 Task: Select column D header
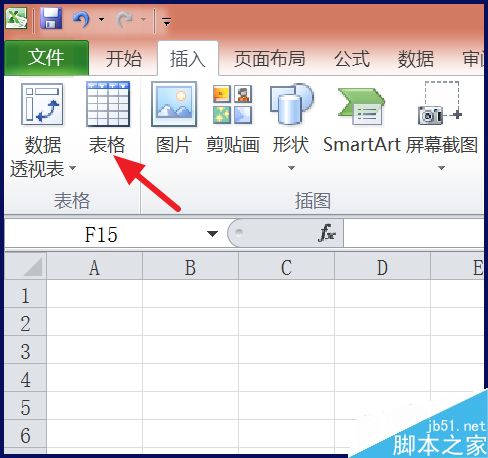point(382,267)
